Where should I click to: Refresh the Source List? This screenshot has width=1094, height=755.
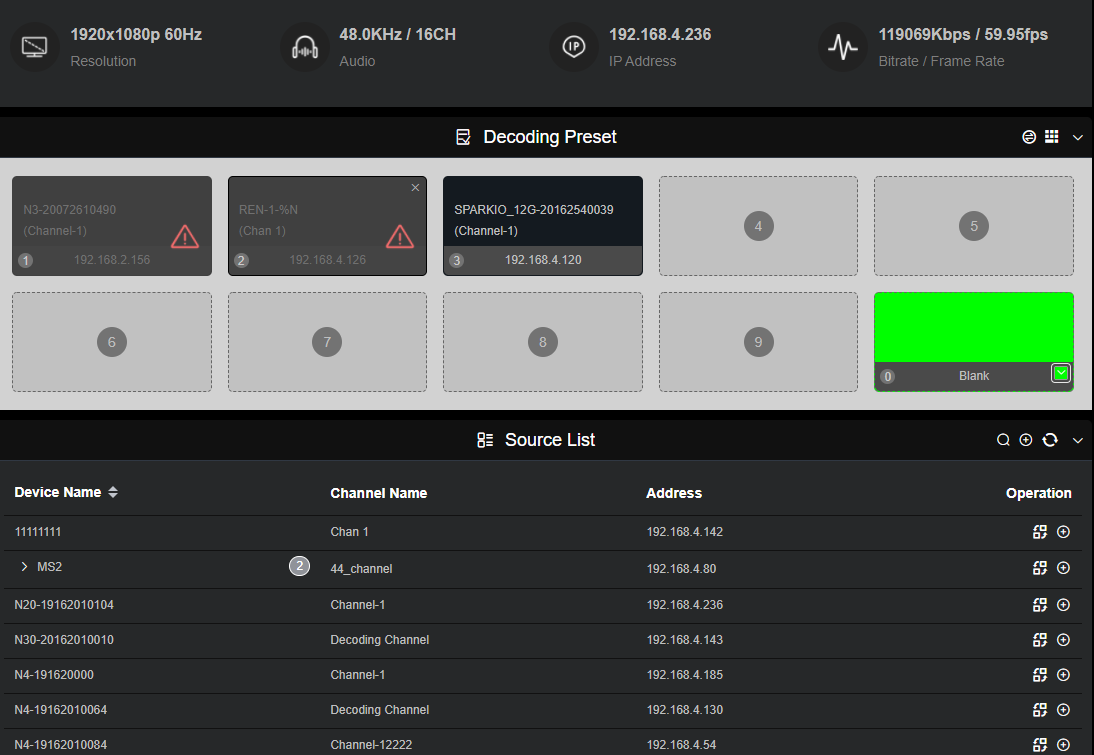1050,440
